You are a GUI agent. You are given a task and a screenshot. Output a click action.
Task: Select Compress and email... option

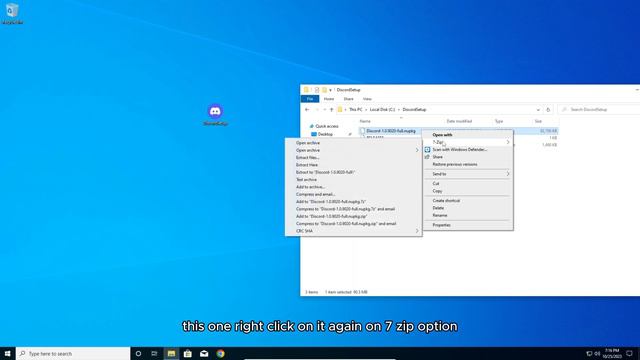(x=353, y=194)
